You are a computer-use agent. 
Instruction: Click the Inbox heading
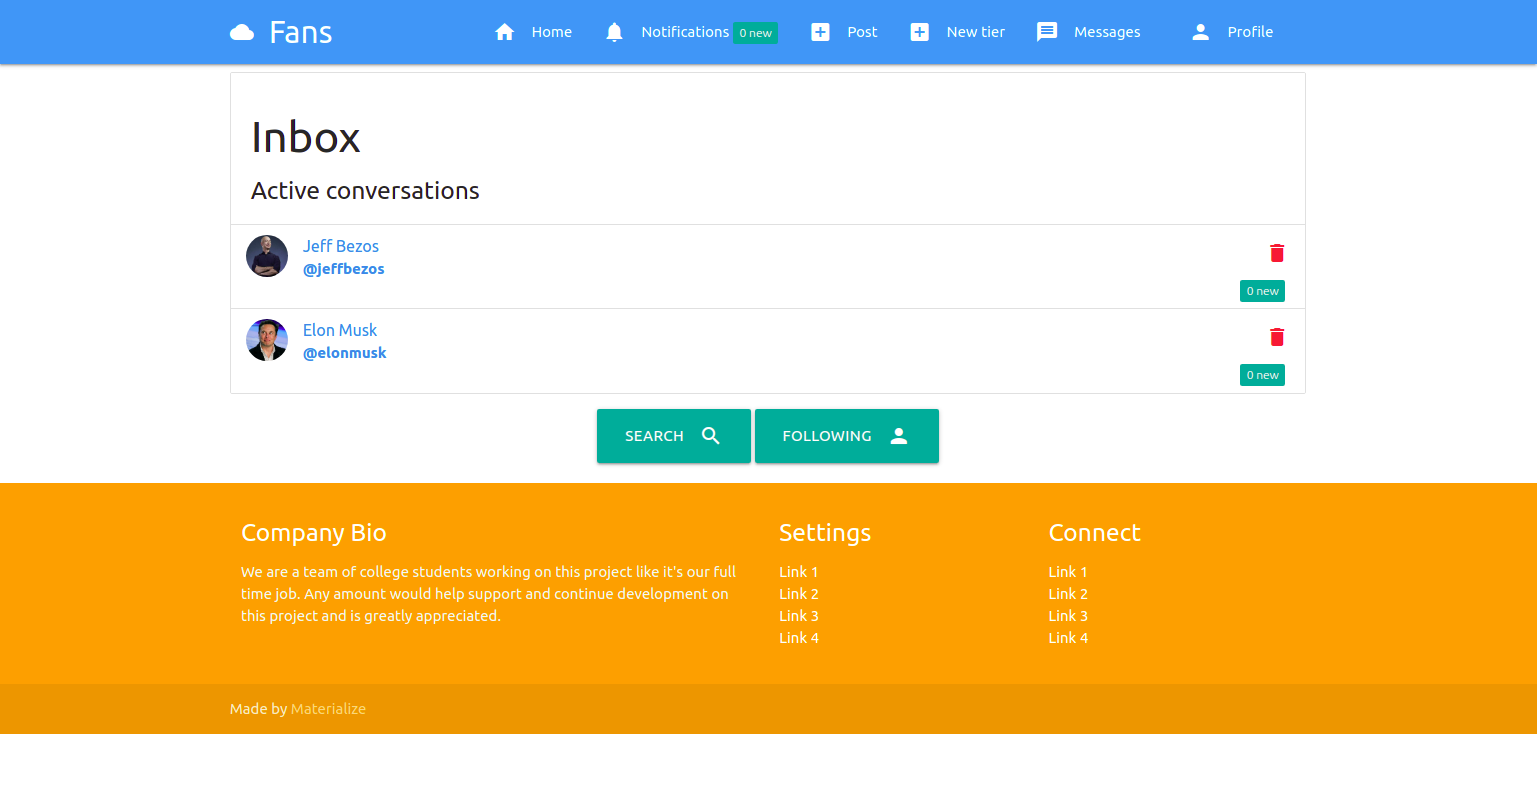click(x=306, y=137)
